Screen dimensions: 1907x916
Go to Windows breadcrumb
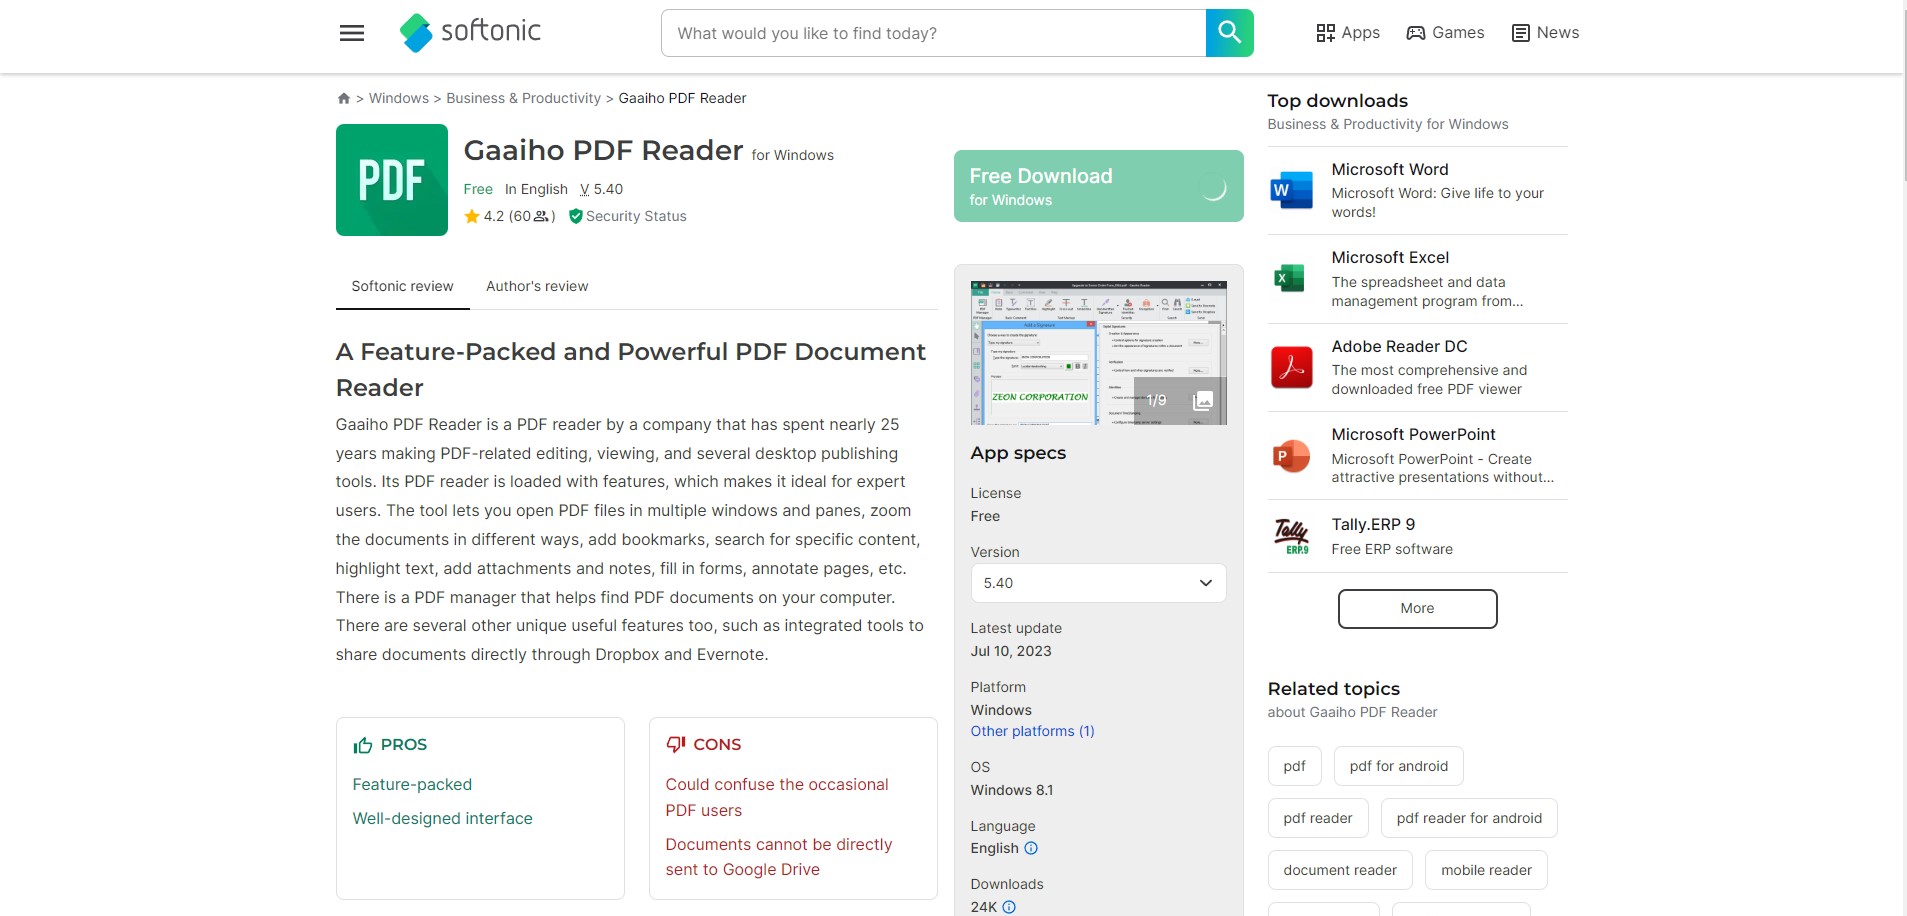tap(399, 98)
